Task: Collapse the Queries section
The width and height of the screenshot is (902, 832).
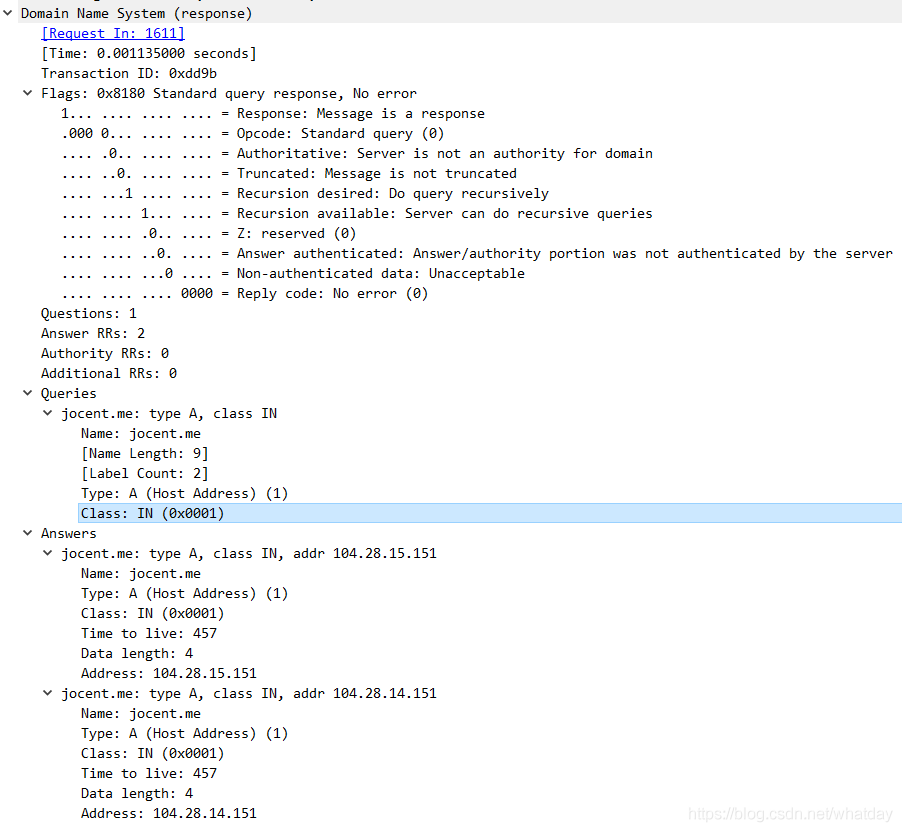Action: pyautogui.click(x=28, y=393)
